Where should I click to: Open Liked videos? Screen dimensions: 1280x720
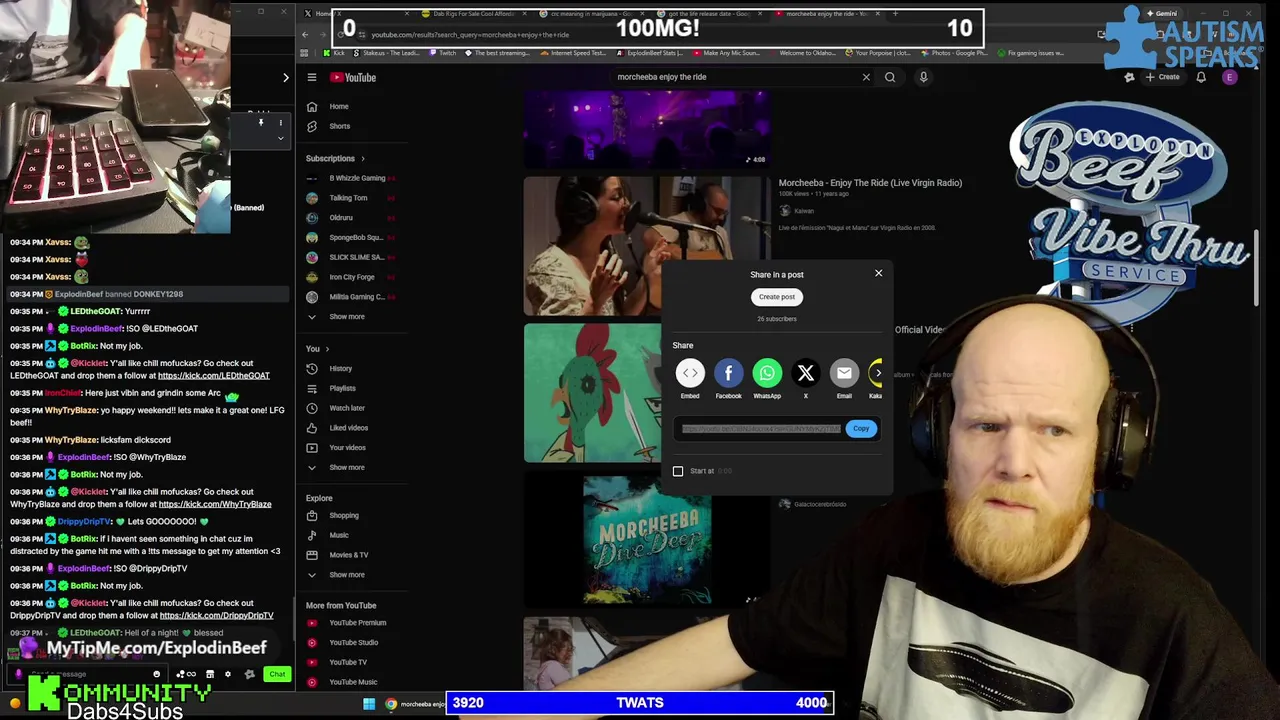[349, 428]
